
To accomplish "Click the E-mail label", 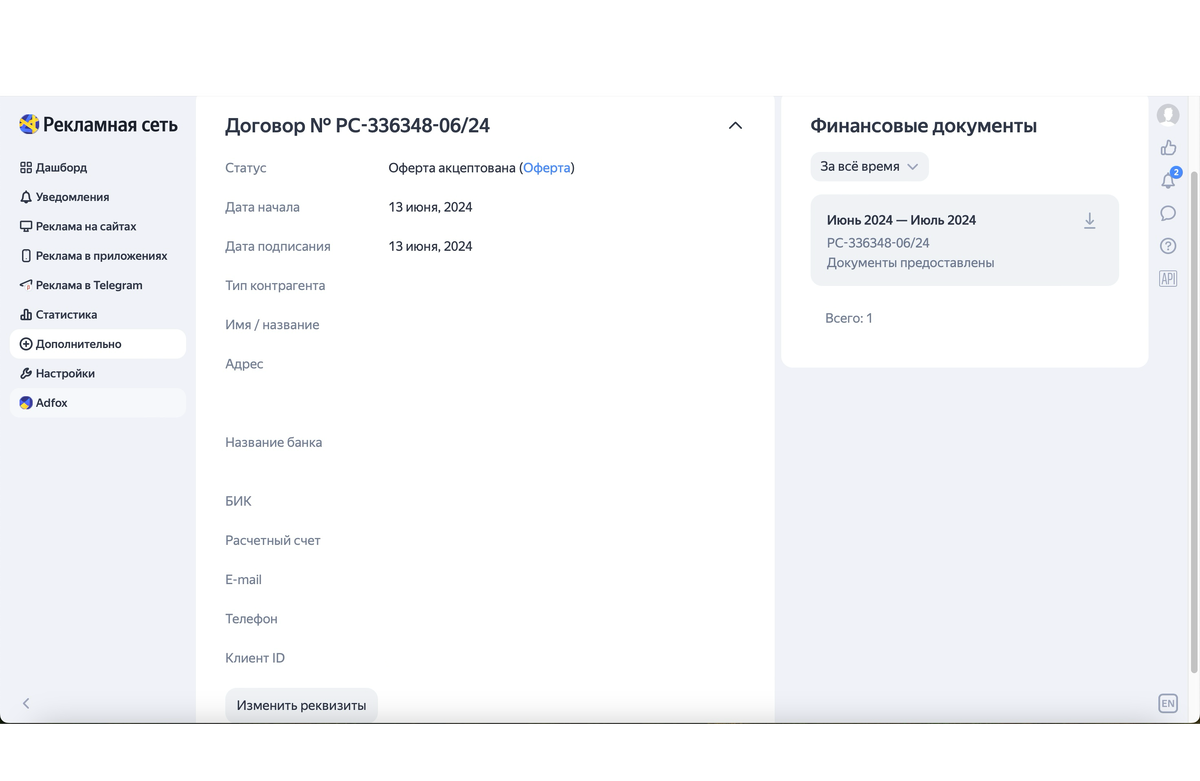I will [243, 579].
